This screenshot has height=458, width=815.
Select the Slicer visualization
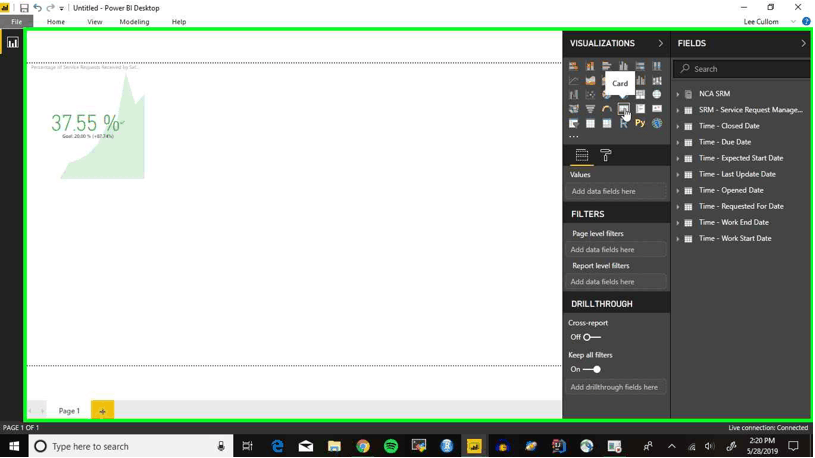coord(573,124)
